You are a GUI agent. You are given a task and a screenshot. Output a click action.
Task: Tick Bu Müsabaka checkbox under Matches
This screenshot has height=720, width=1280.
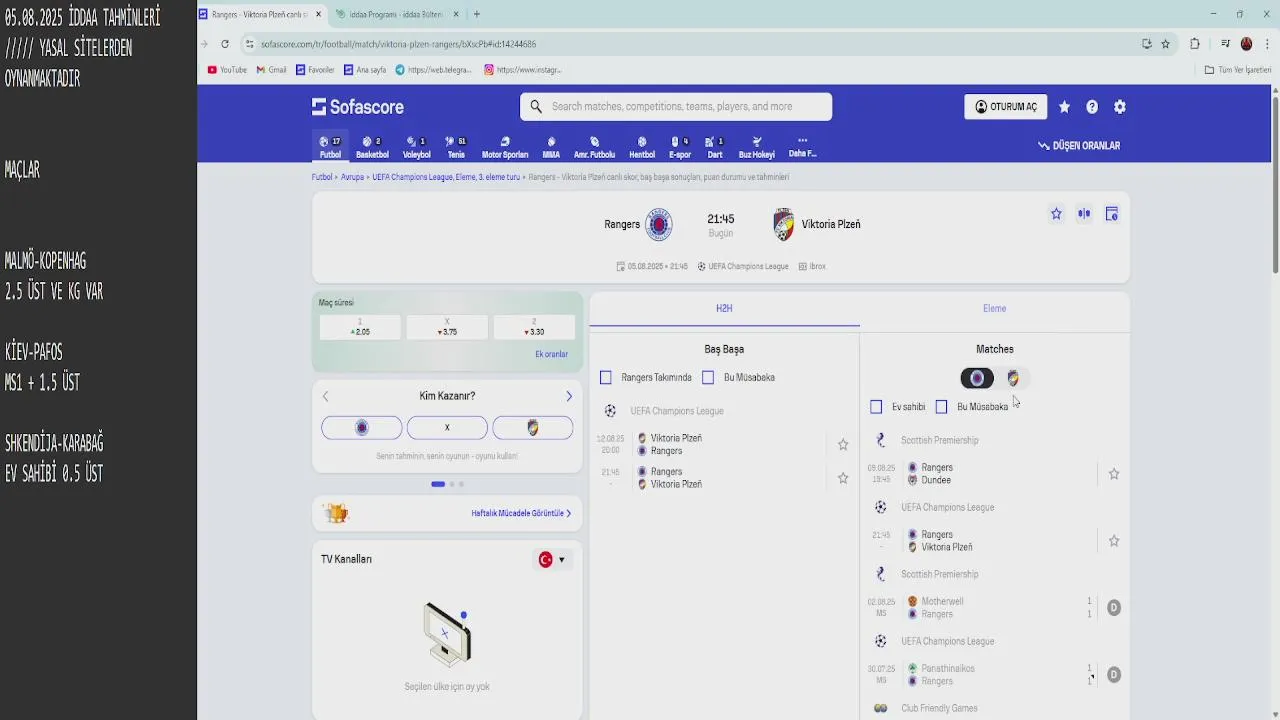(941, 407)
